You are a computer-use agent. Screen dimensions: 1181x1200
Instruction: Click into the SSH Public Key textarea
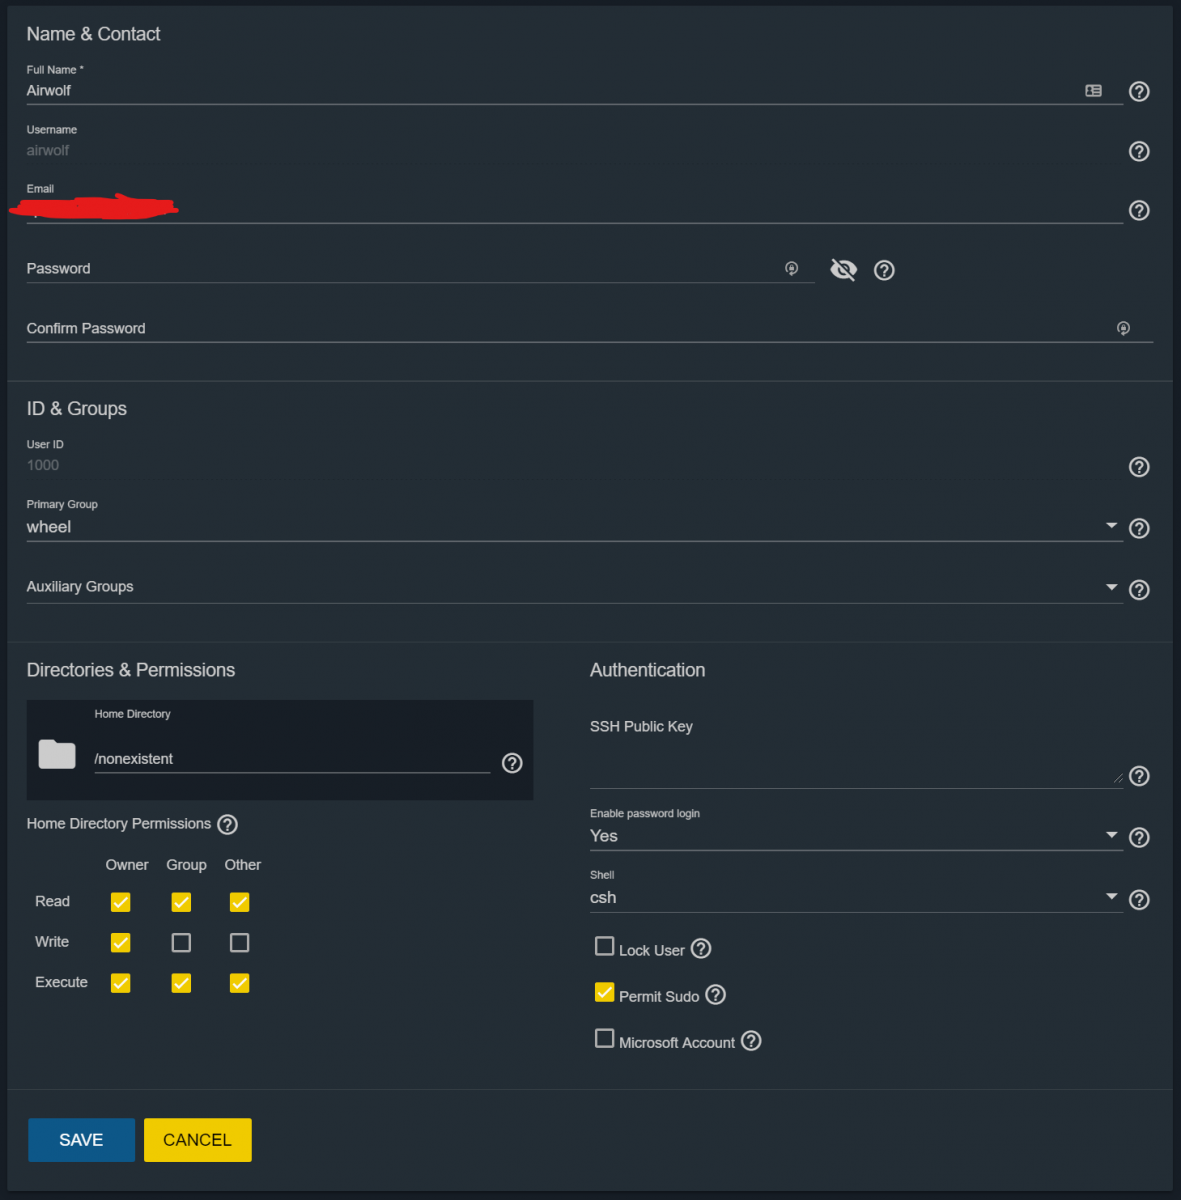(856, 765)
